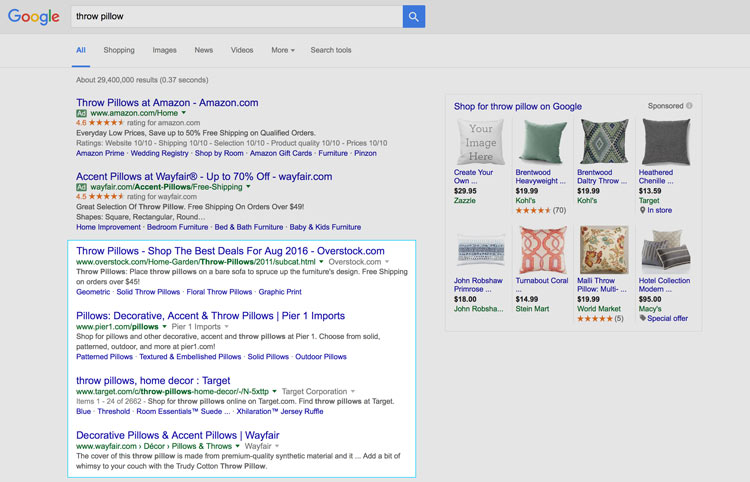This screenshot has height=482, width=750.
Task: Open the gray Pier 1 Imports dropdown
Action: pos(226,327)
